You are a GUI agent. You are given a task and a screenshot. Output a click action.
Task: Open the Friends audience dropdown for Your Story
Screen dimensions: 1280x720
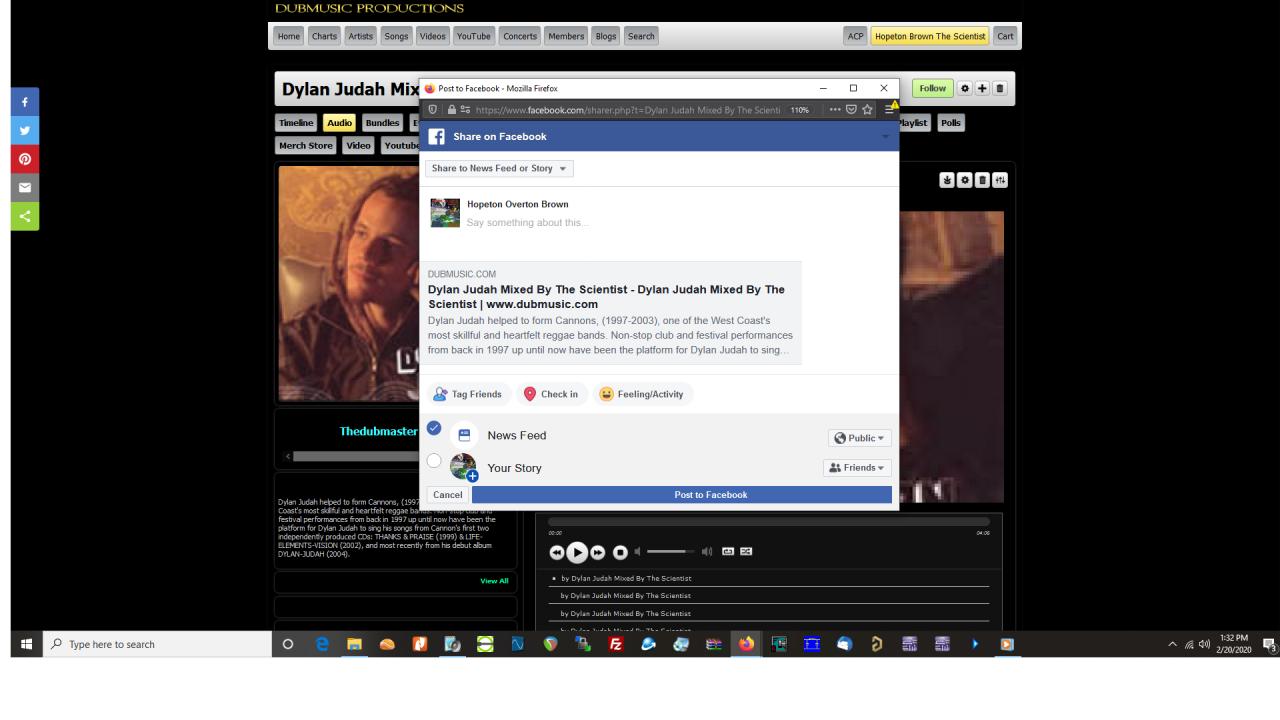(856, 468)
